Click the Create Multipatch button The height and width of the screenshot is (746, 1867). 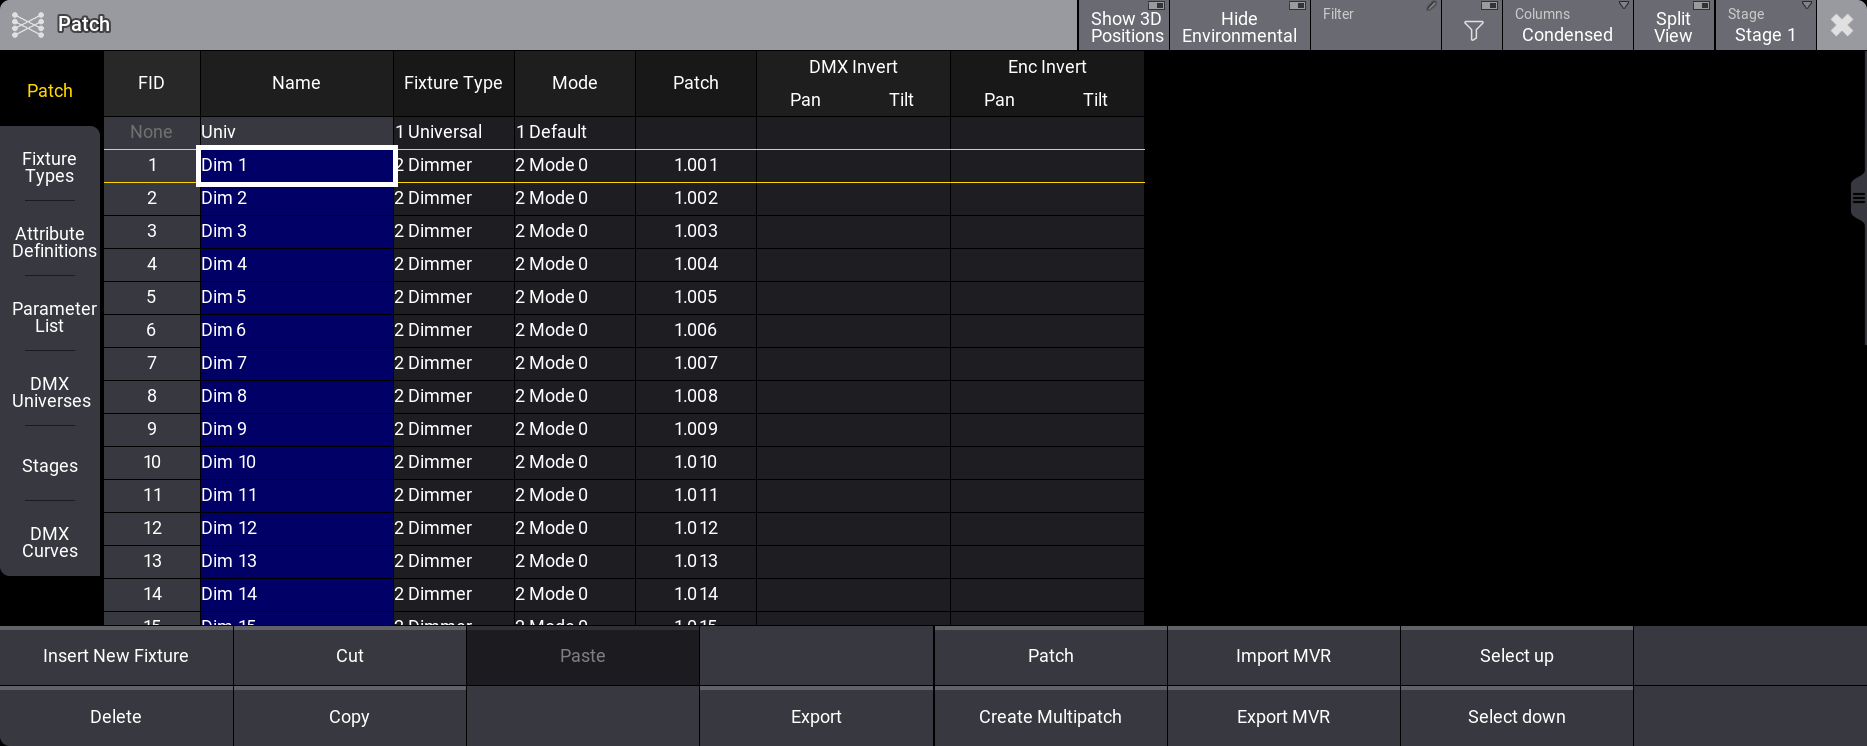[1050, 717]
